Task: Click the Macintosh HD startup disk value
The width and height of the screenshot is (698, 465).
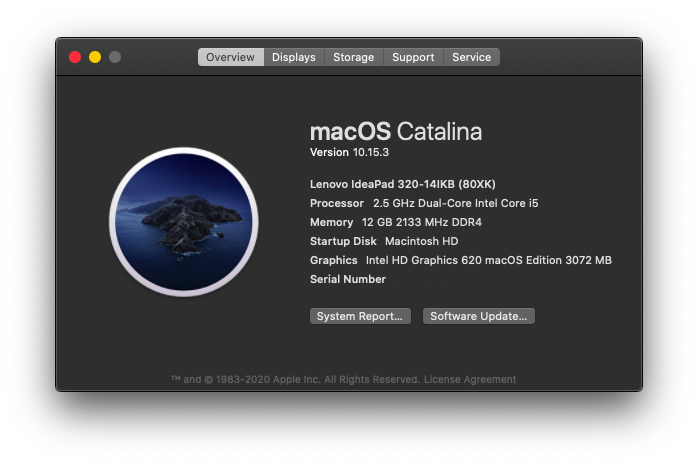Action: click(x=422, y=241)
